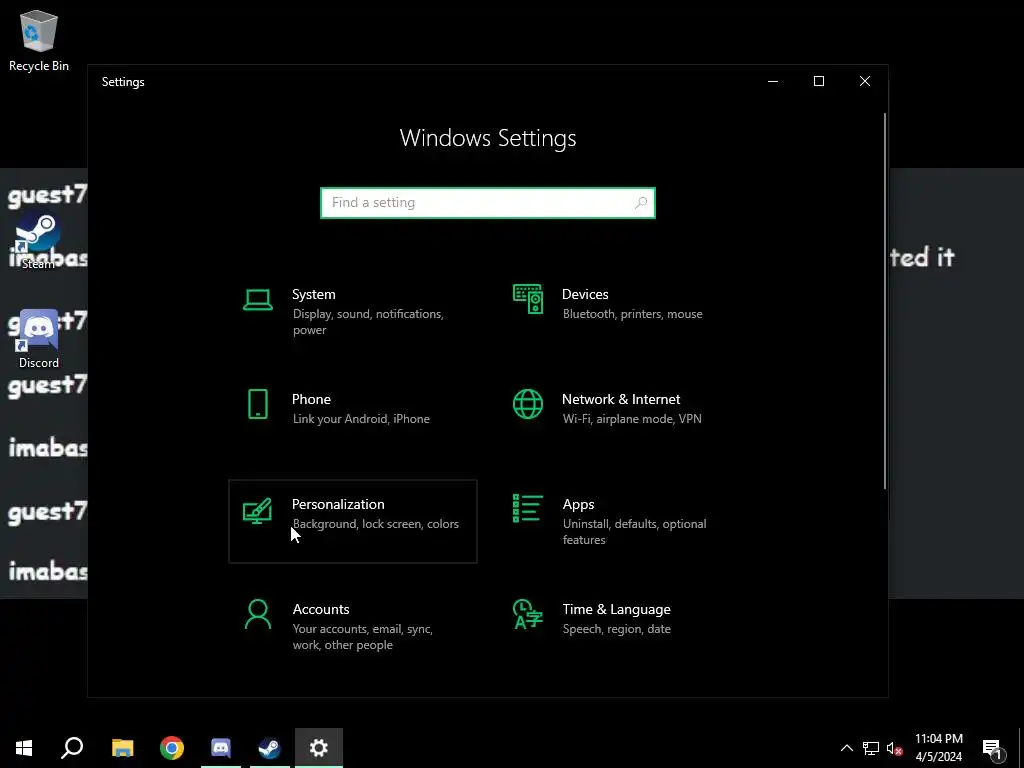
Task: Click the magnifier icon in search box
Action: (641, 202)
